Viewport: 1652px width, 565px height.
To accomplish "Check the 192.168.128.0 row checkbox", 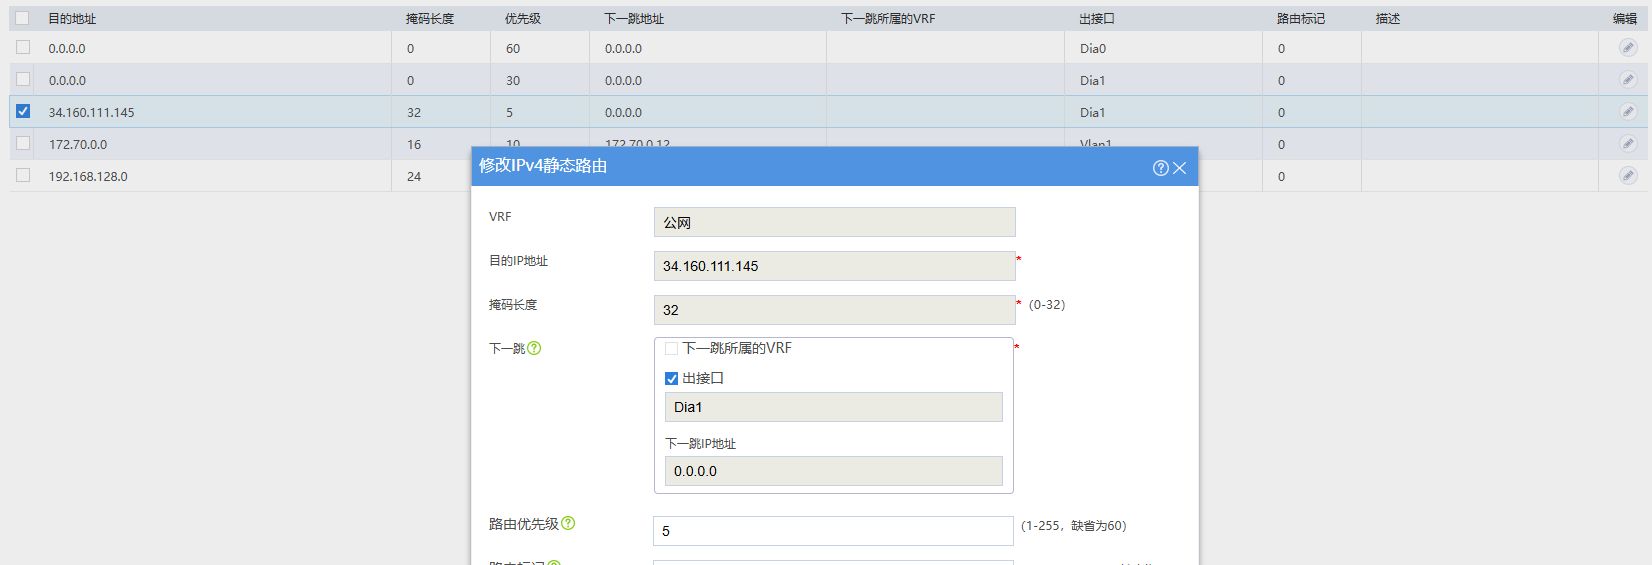I will pos(23,175).
